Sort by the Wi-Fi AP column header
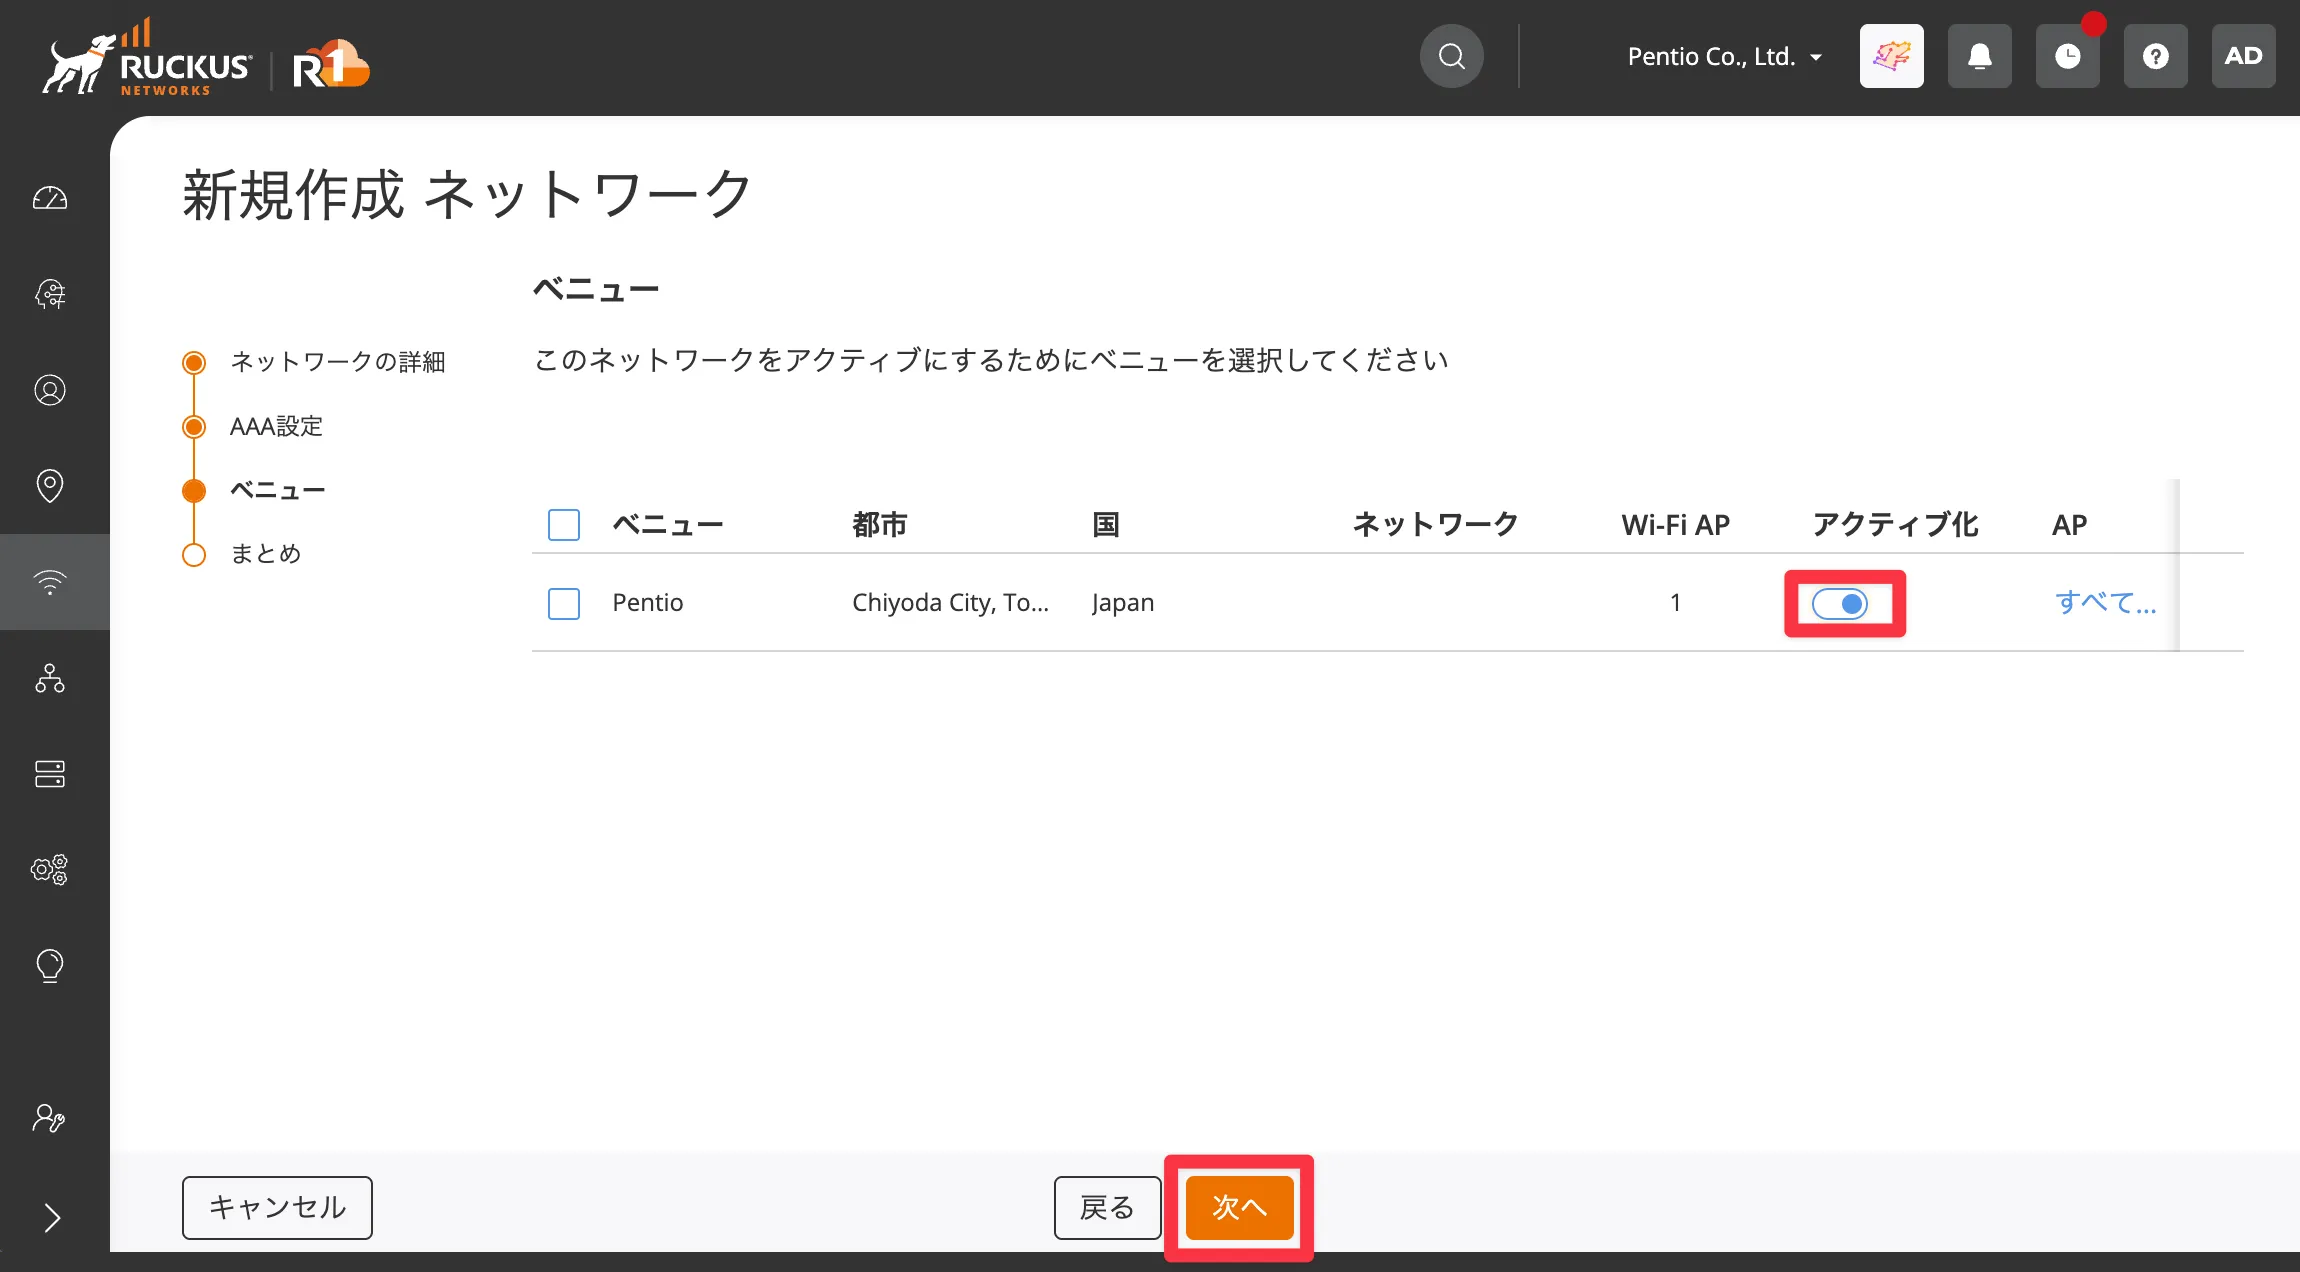Screen dimensions: 2300x1272 coord(1676,525)
